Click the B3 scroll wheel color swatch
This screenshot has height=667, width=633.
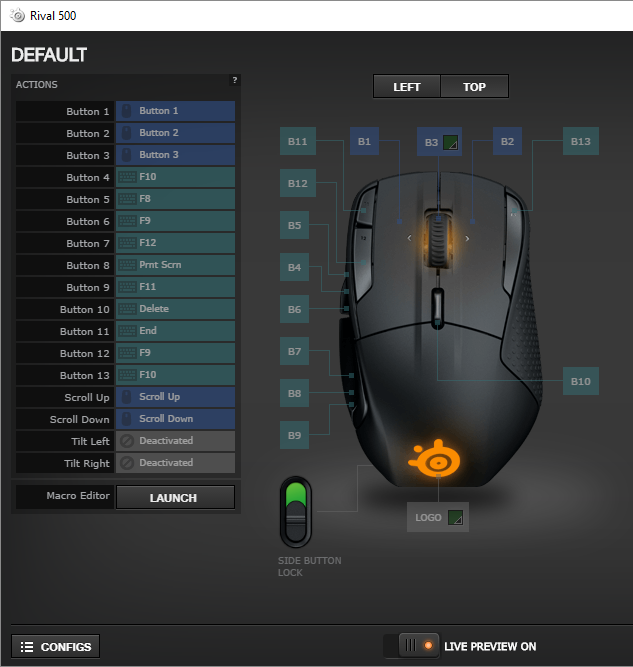point(451,142)
